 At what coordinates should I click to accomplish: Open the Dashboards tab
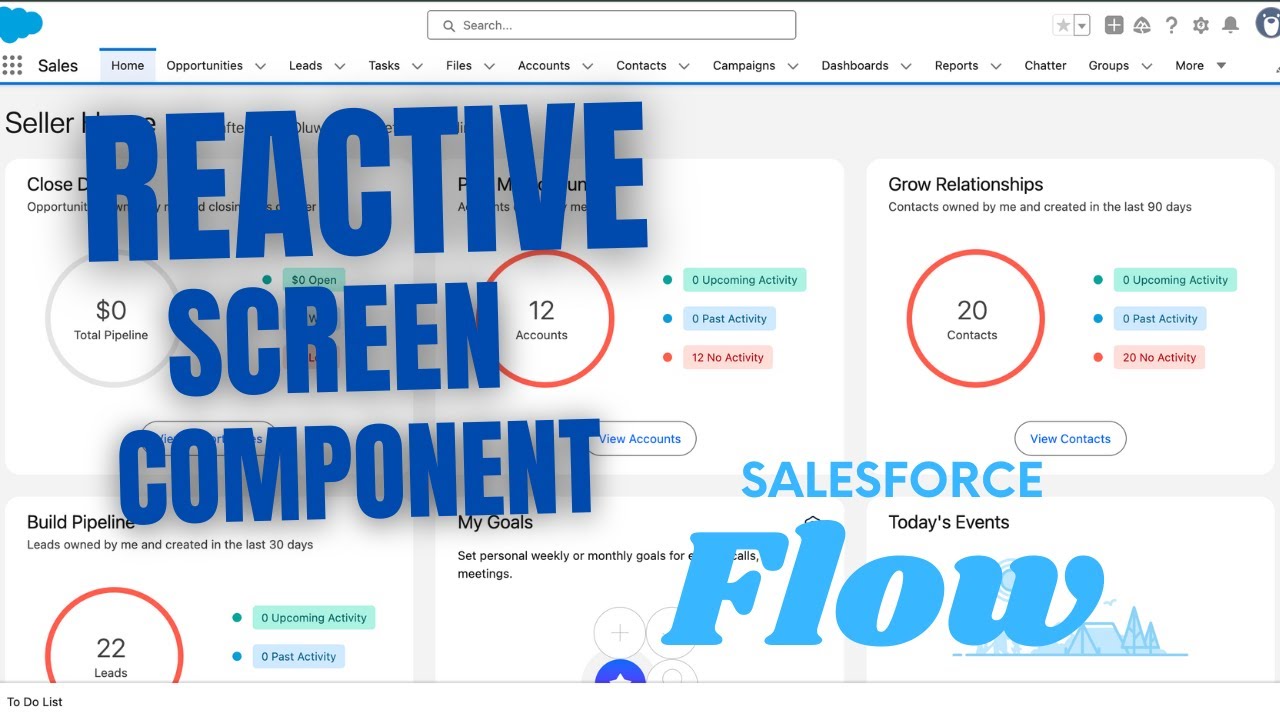tap(855, 66)
